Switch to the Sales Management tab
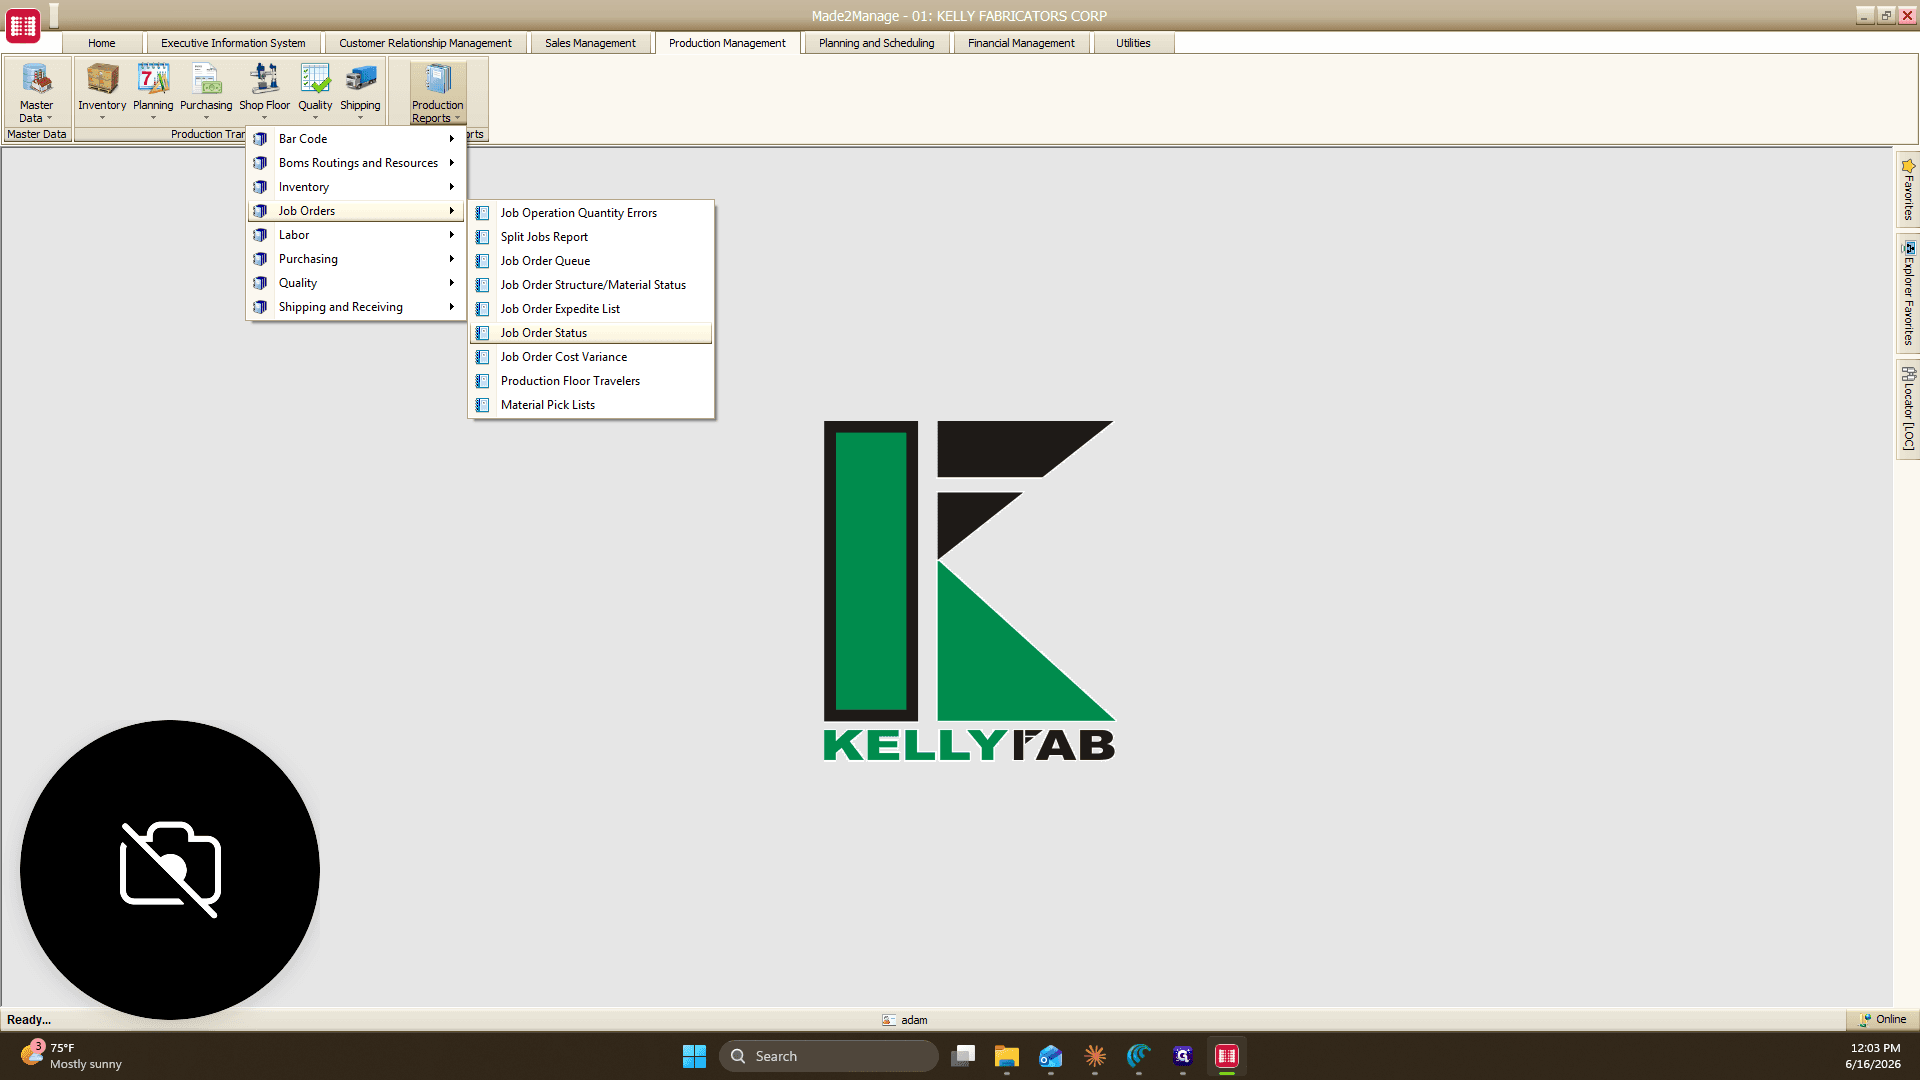This screenshot has height=1080, width=1920. coord(590,43)
